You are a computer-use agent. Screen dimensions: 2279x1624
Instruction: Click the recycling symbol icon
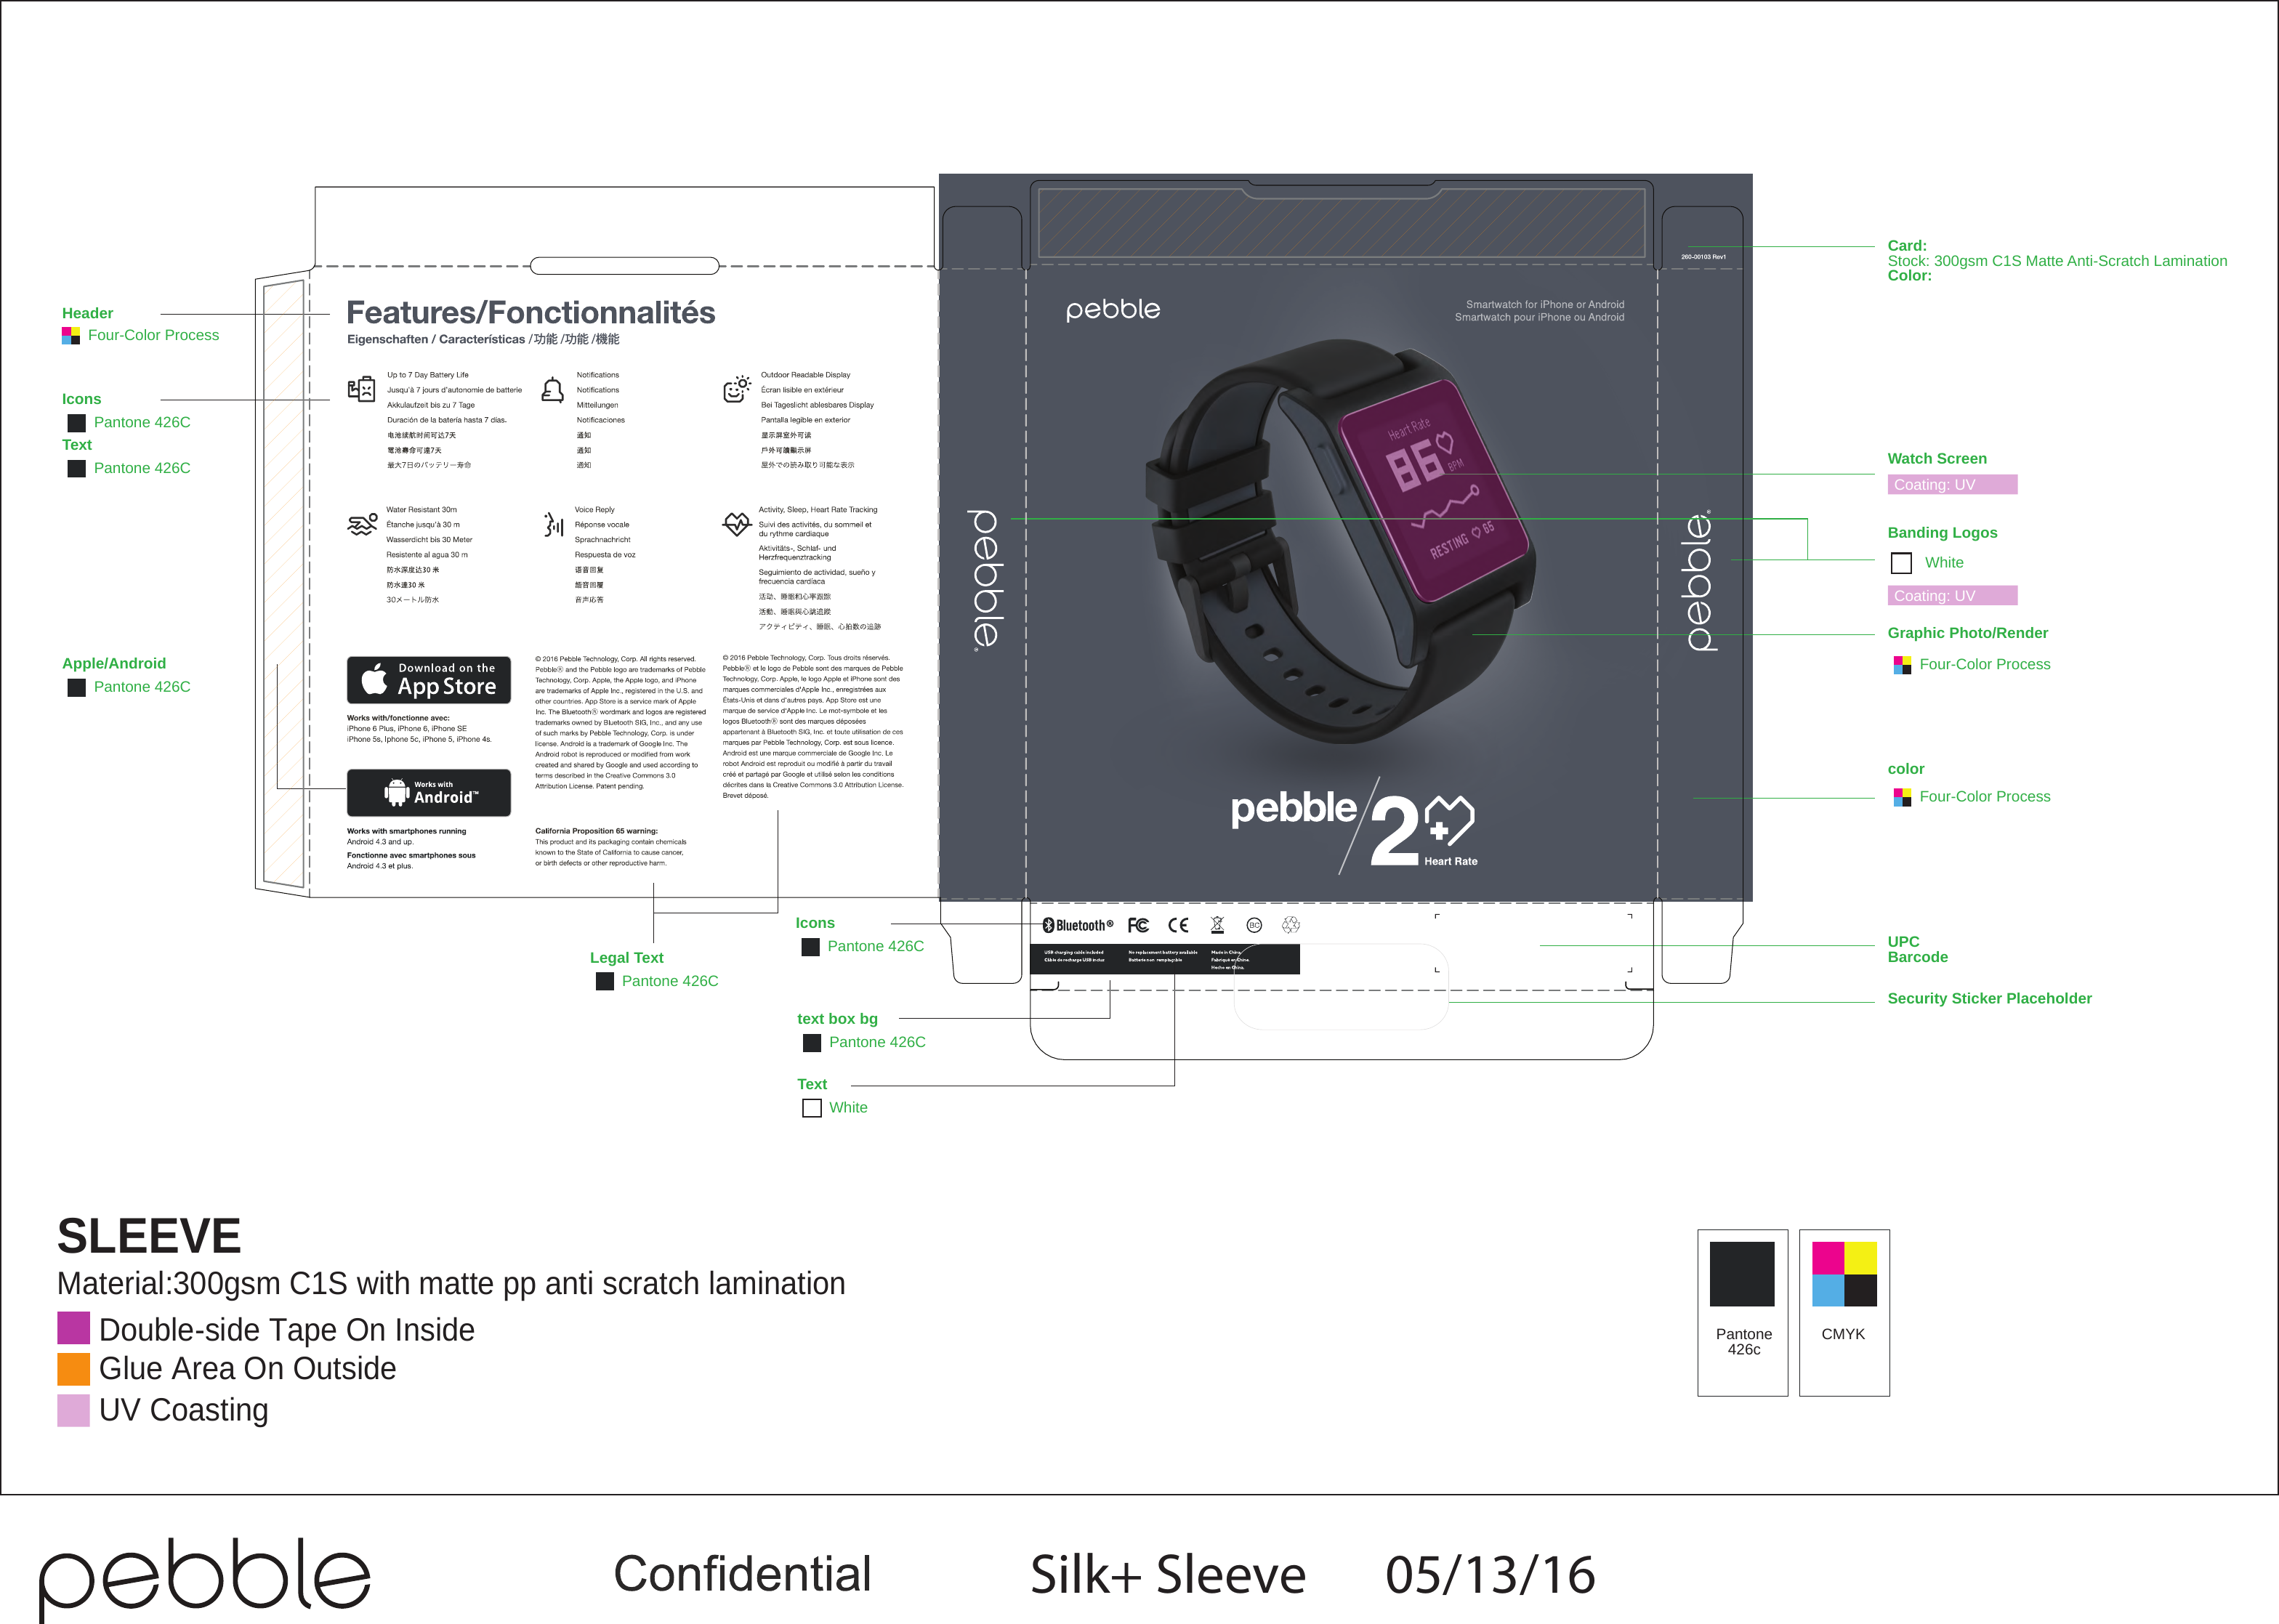coord(1291,925)
